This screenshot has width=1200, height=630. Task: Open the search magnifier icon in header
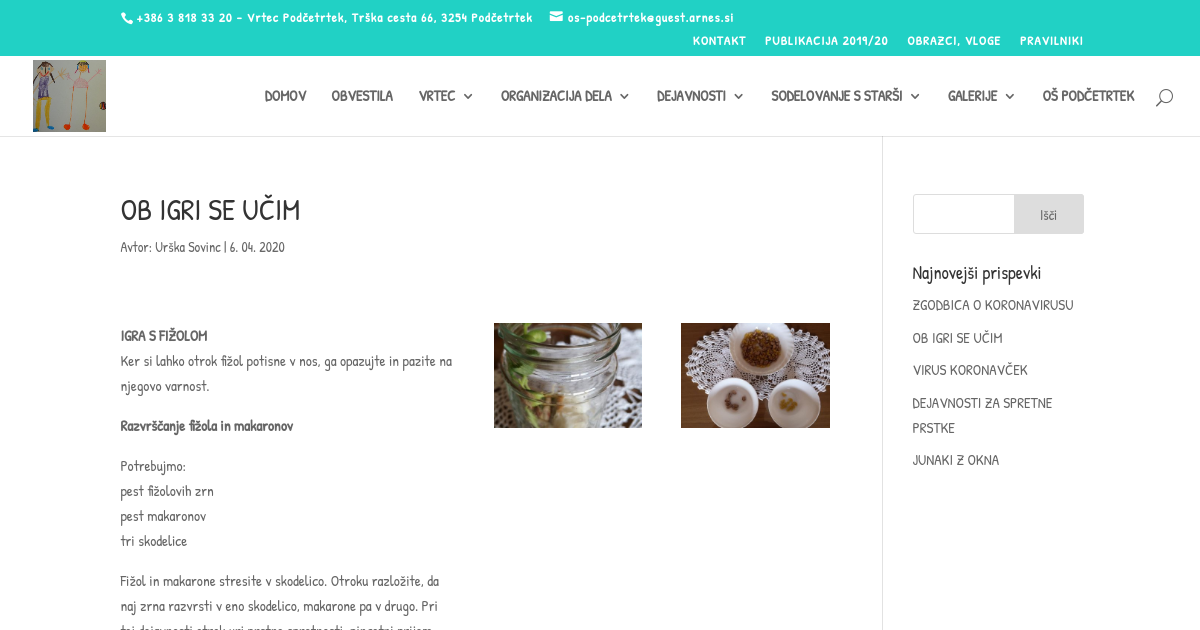[x=1164, y=97]
